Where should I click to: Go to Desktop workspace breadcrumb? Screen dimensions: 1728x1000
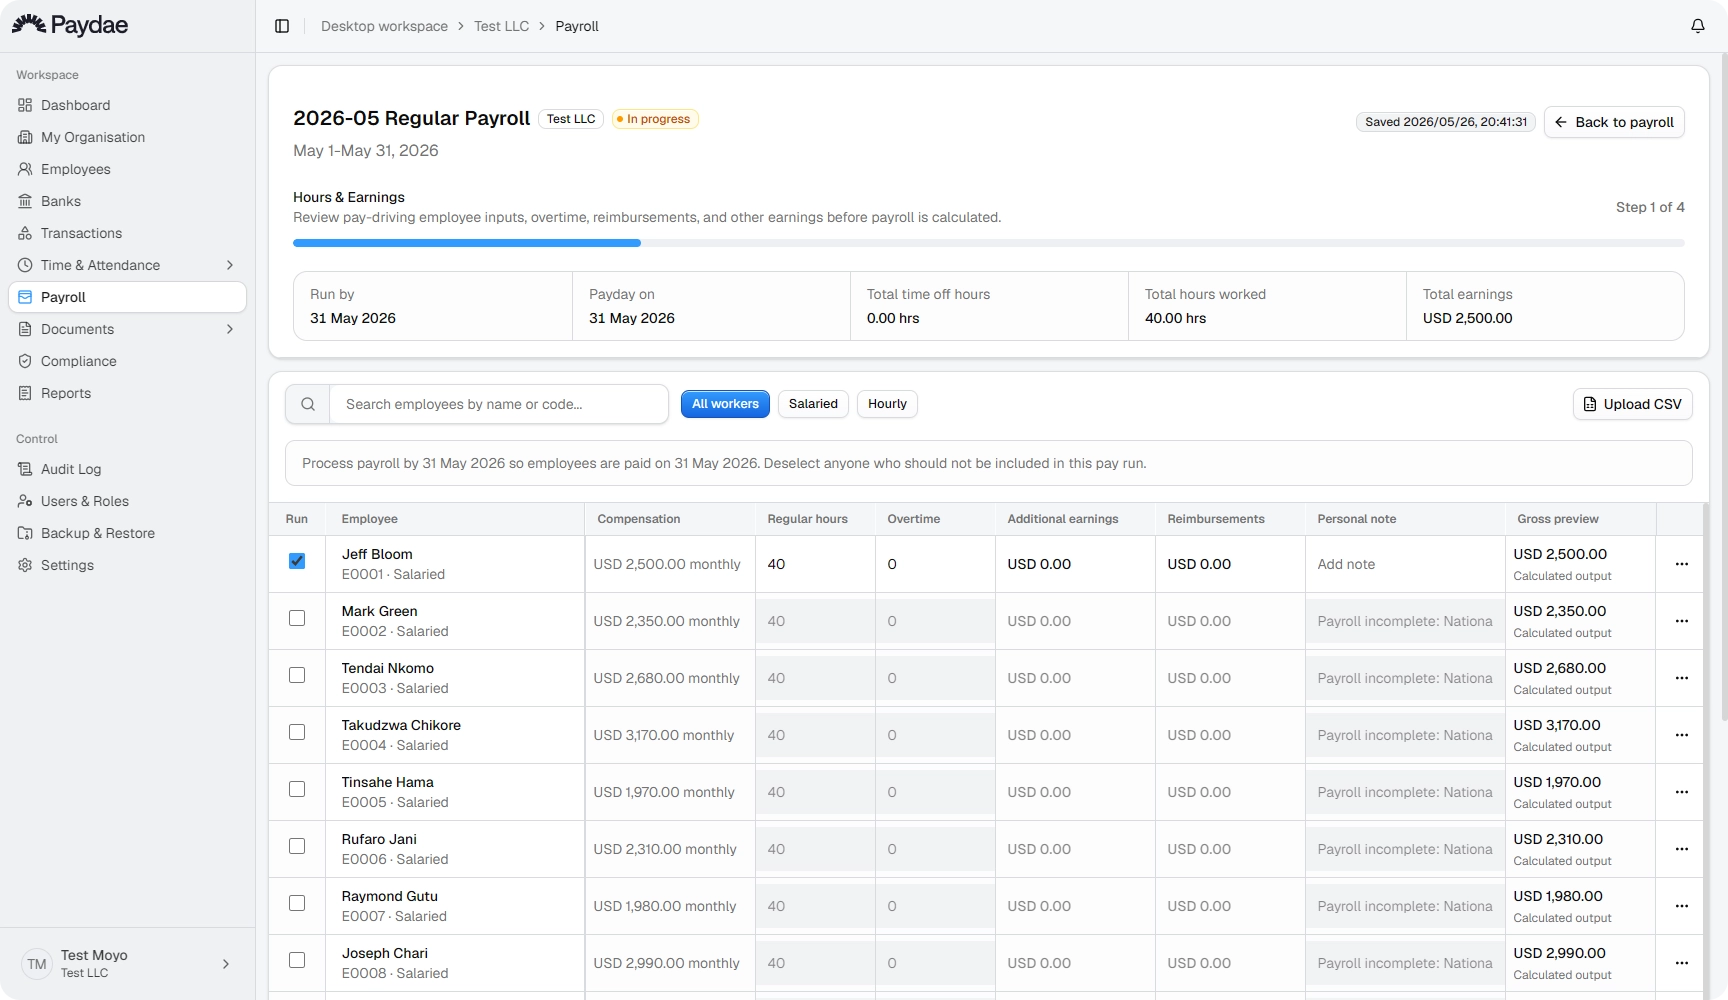coord(384,26)
